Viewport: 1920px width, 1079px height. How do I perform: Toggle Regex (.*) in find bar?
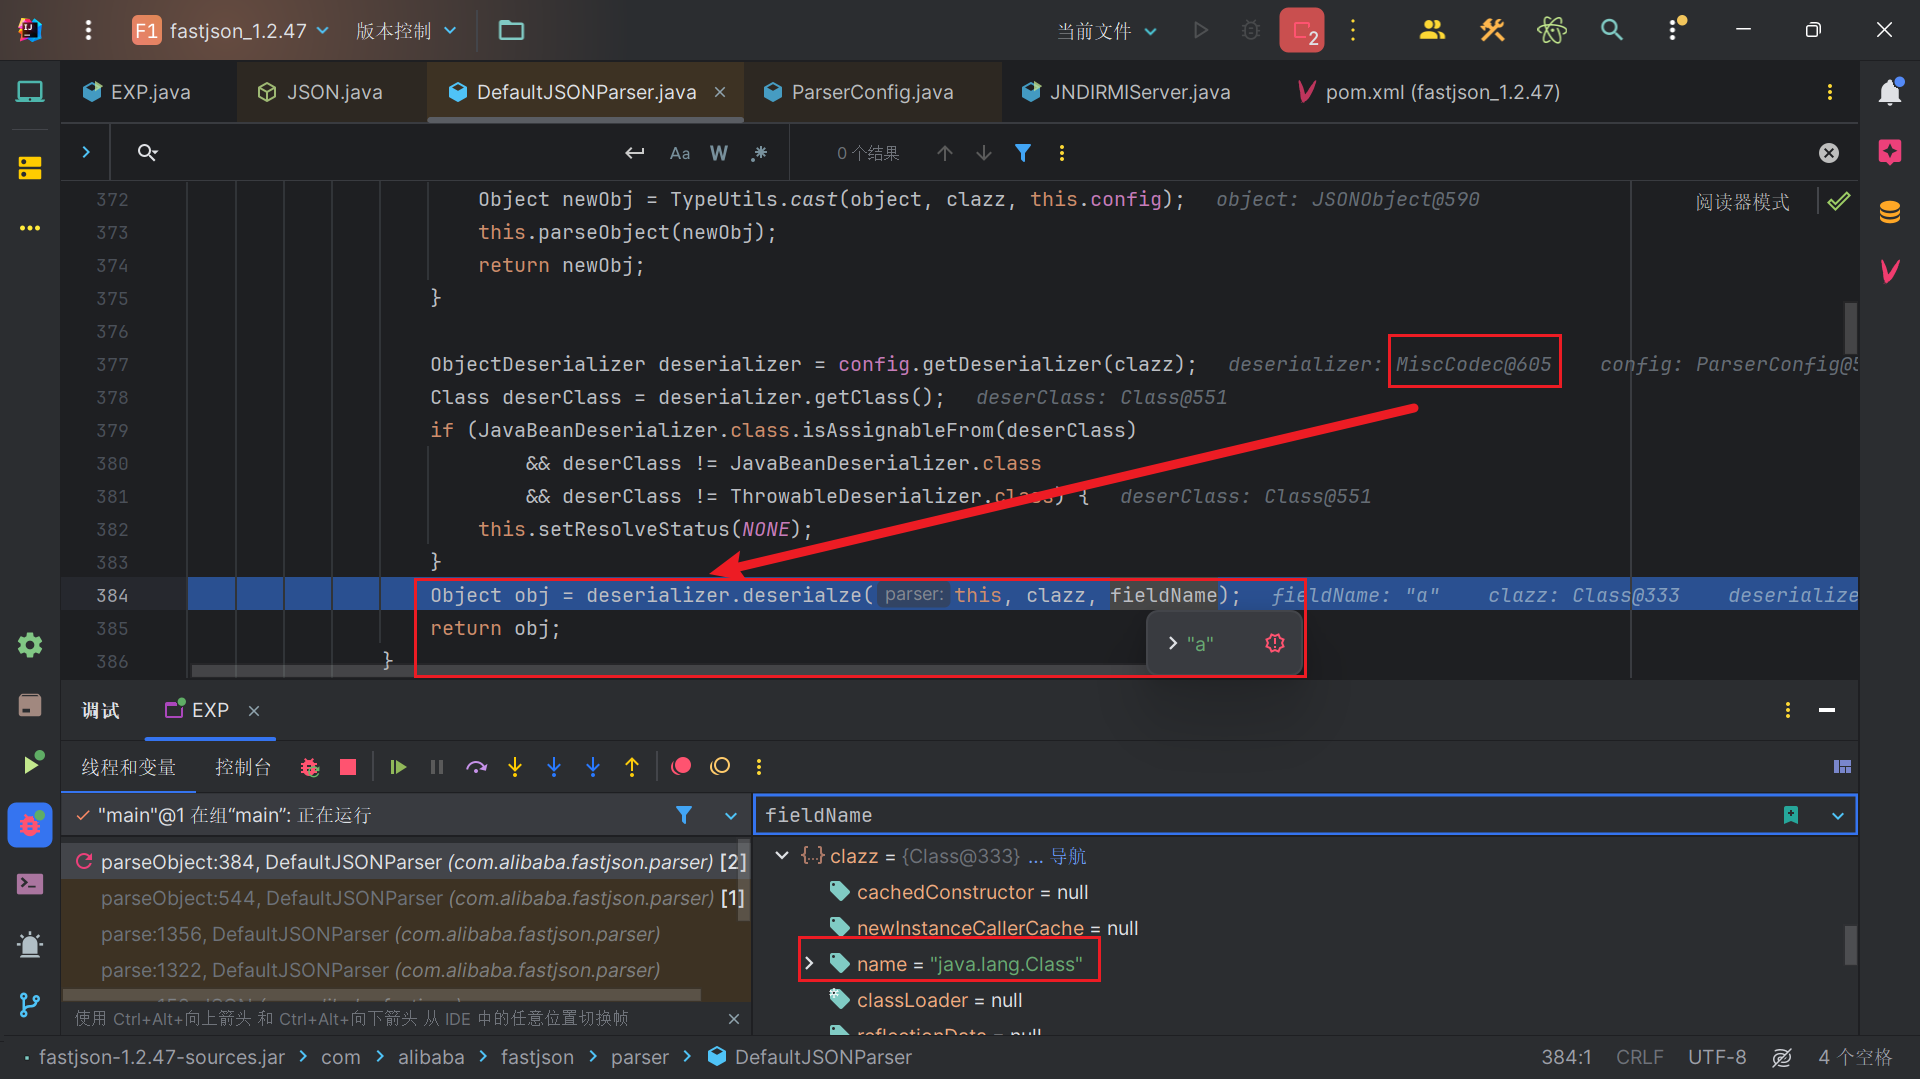[x=759, y=153]
